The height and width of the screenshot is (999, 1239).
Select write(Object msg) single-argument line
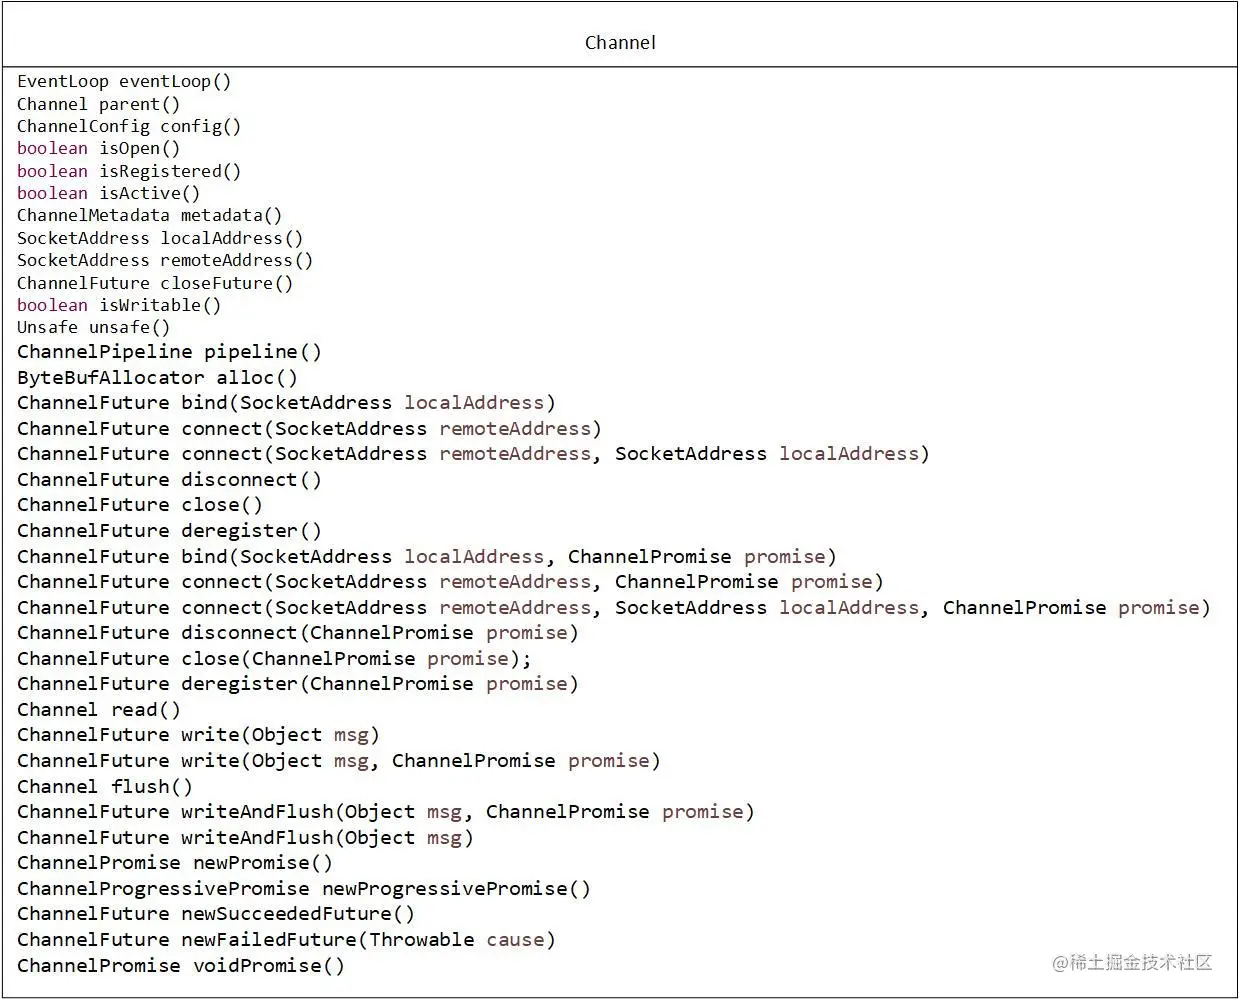pos(199,735)
